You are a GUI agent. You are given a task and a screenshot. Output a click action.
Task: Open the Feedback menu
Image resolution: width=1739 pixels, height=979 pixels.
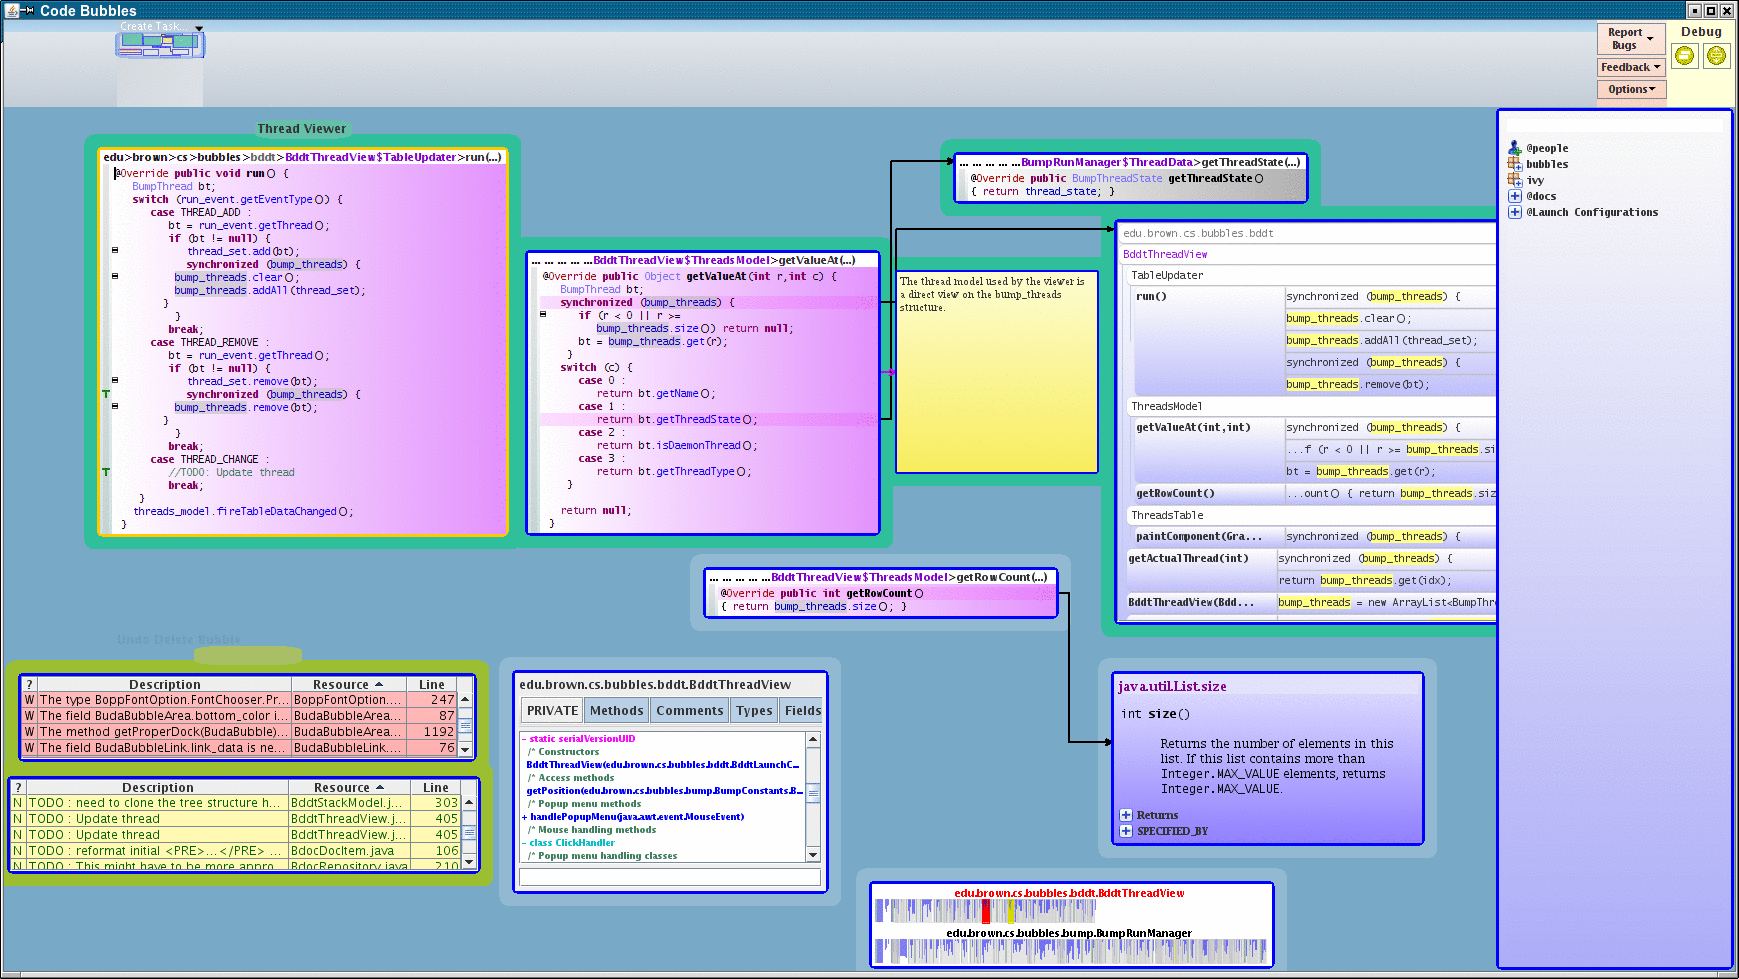point(1631,67)
